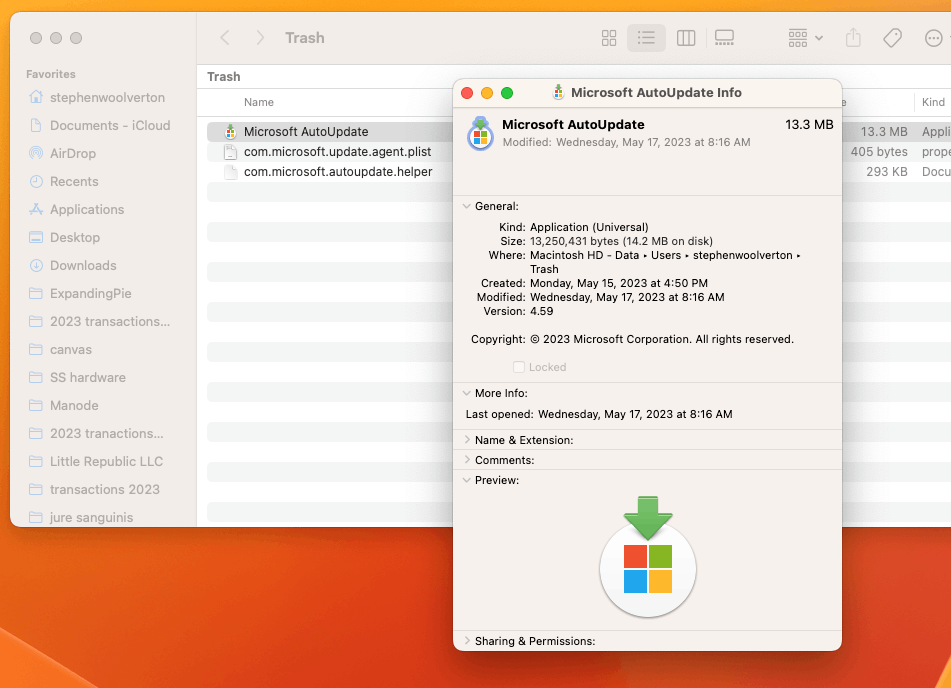951x688 pixels.
Task: Expand Name & Extension section
Action: click(x=467, y=440)
